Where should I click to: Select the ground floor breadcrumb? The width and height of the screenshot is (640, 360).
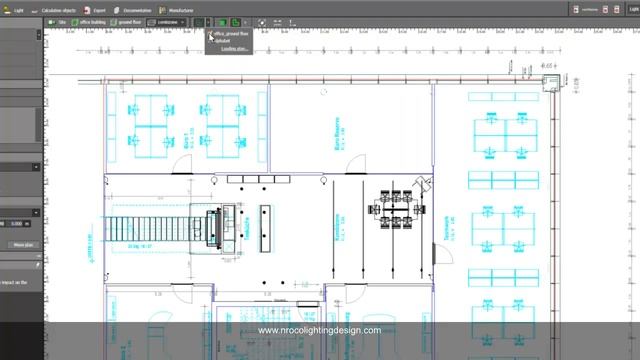[126, 22]
